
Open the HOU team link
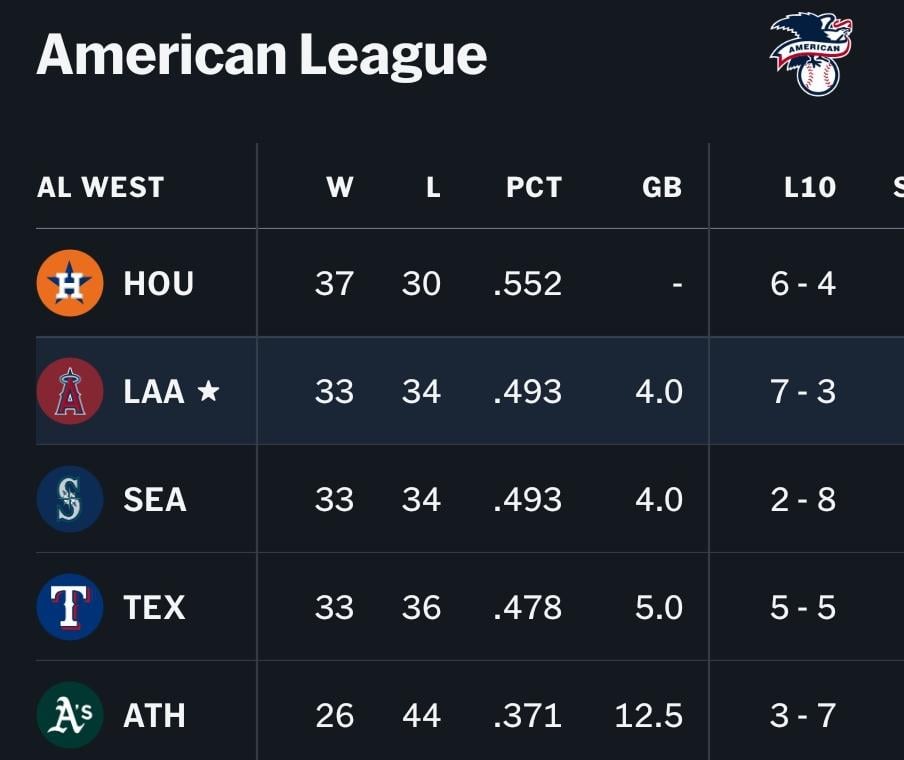[x=158, y=283]
